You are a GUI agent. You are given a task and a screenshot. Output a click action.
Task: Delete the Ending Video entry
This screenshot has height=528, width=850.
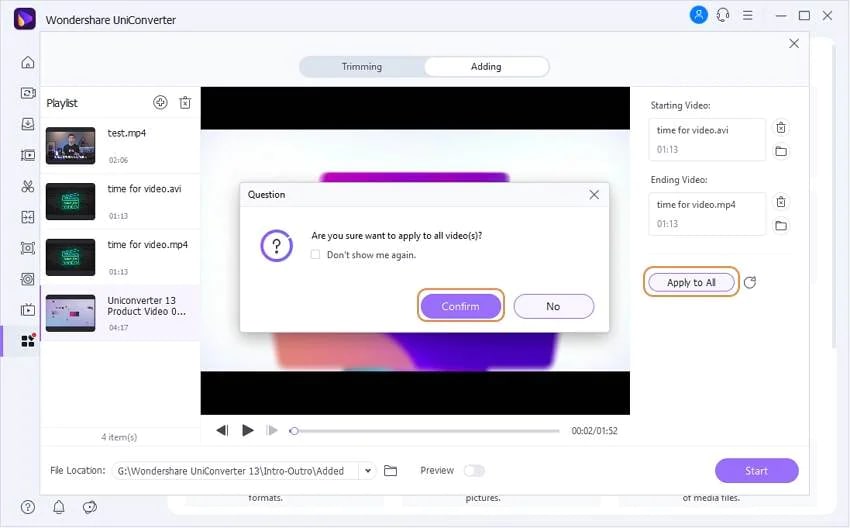pos(781,202)
